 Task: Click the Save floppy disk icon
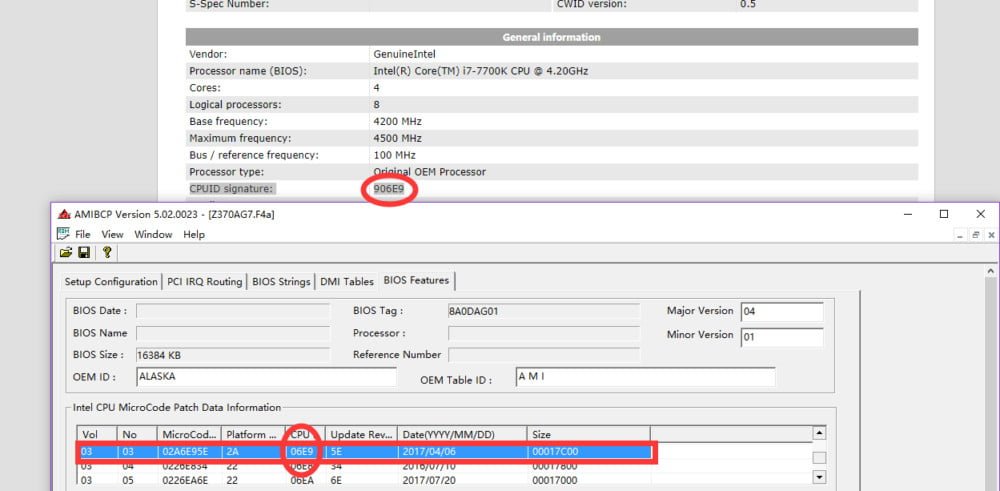84,252
